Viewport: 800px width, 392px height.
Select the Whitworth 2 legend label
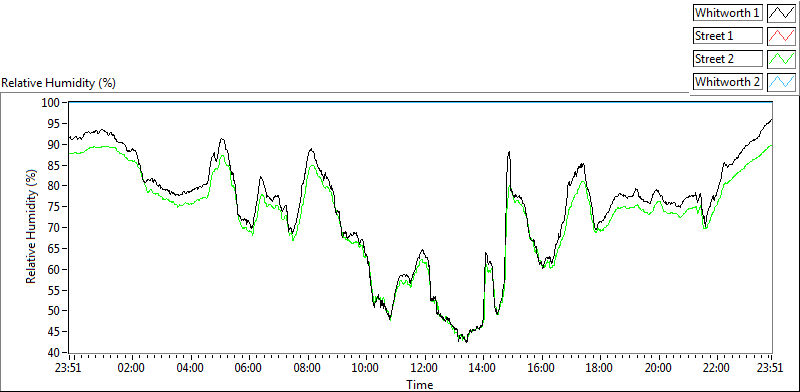click(728, 81)
